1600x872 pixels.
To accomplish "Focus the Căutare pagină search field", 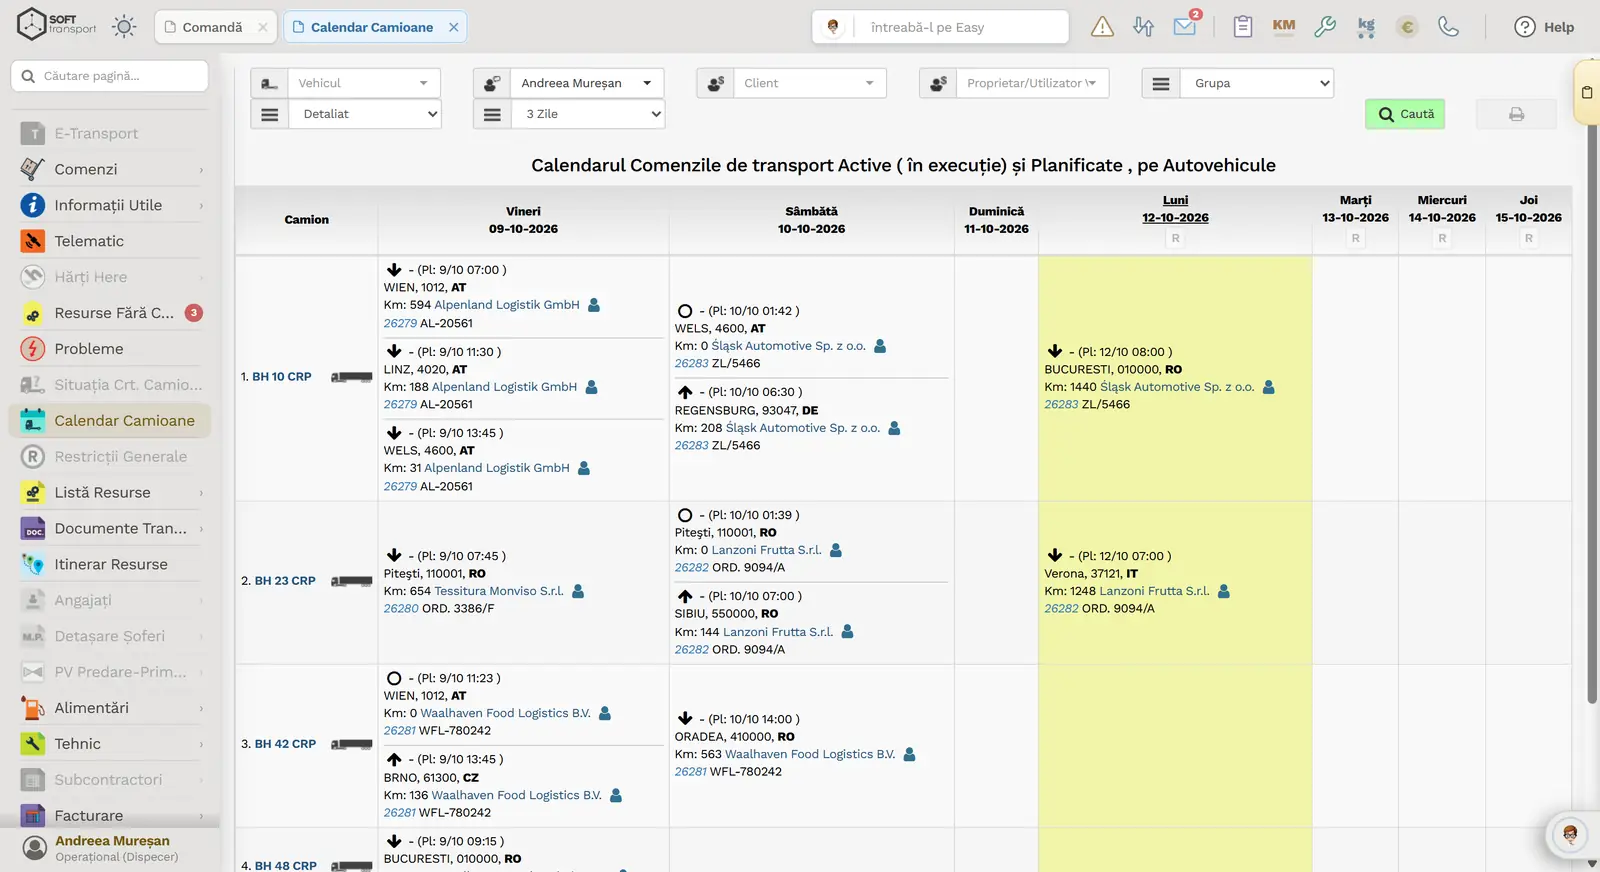I will pyautogui.click(x=110, y=76).
